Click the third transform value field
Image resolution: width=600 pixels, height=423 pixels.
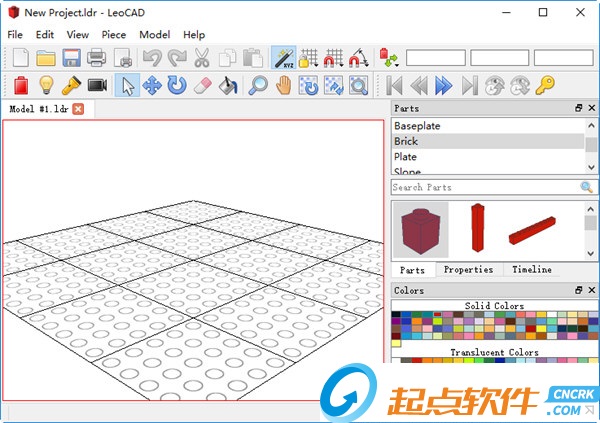pyautogui.click(x=564, y=58)
